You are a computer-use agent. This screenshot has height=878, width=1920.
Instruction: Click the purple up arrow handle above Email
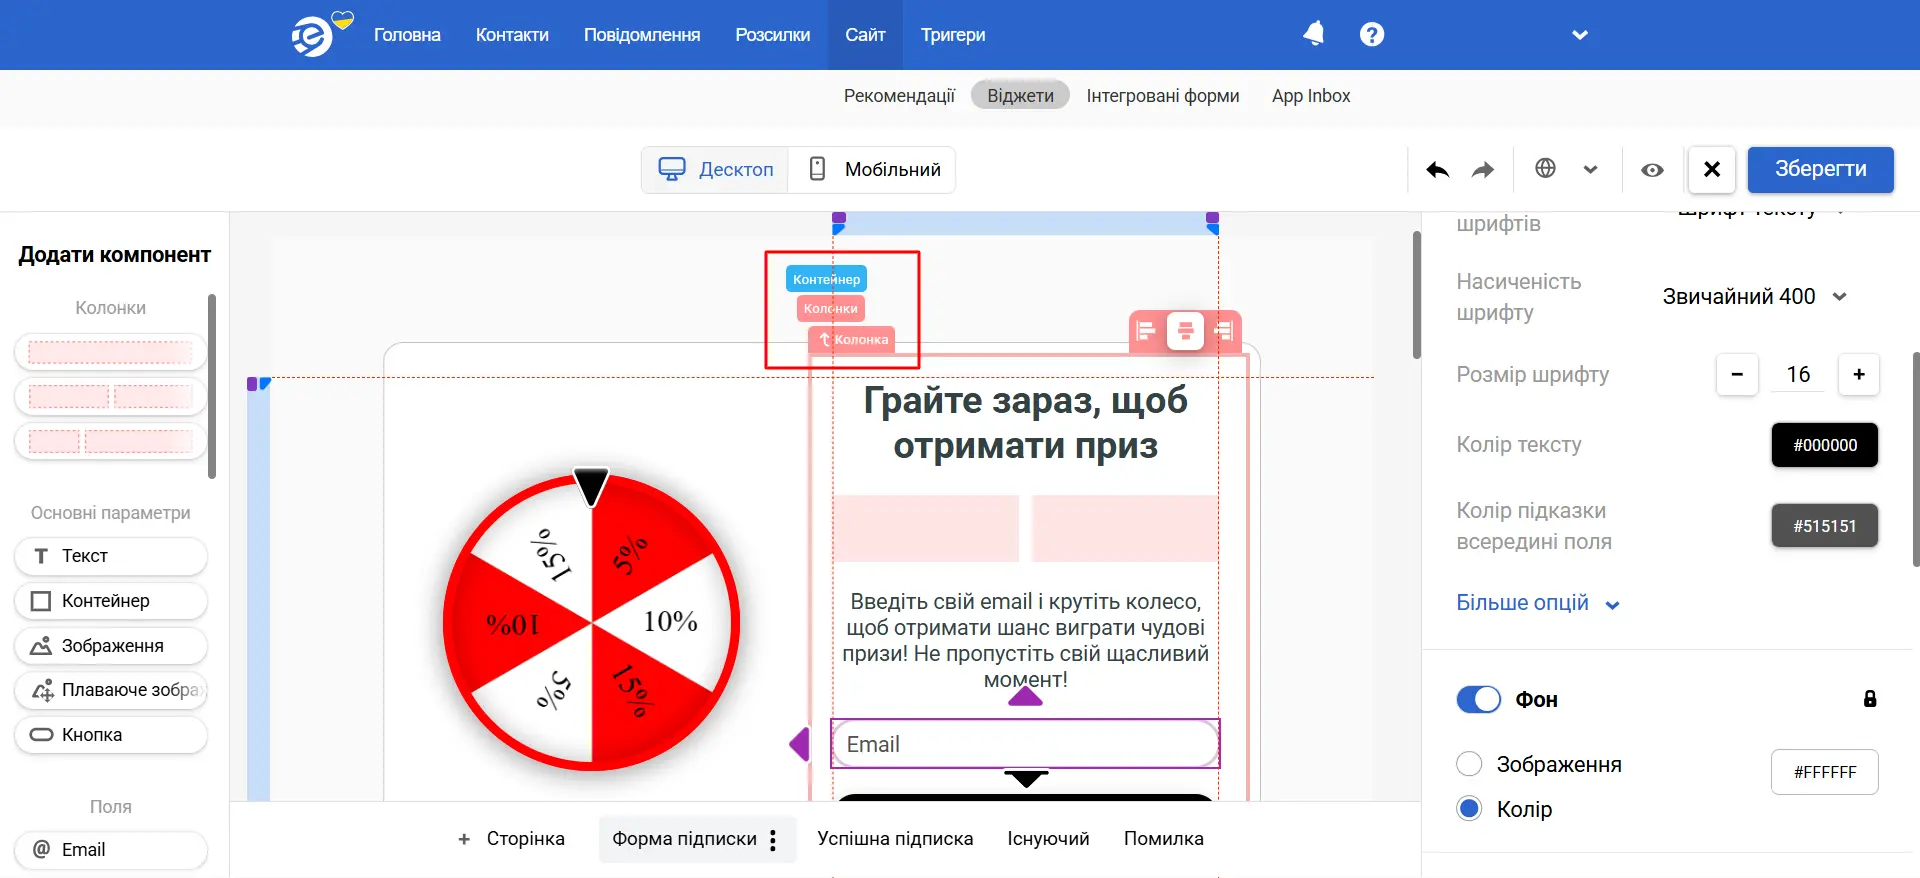point(1025,696)
